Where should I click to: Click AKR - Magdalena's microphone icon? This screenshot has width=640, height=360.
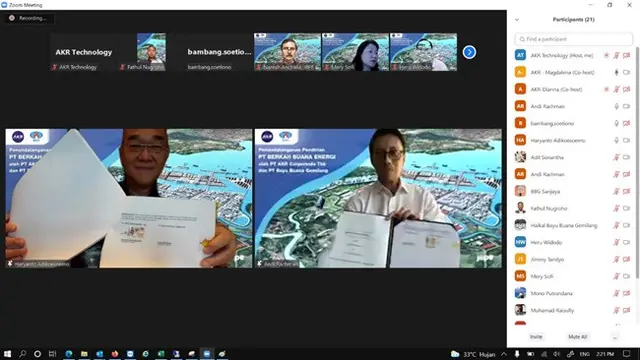[x=616, y=72]
